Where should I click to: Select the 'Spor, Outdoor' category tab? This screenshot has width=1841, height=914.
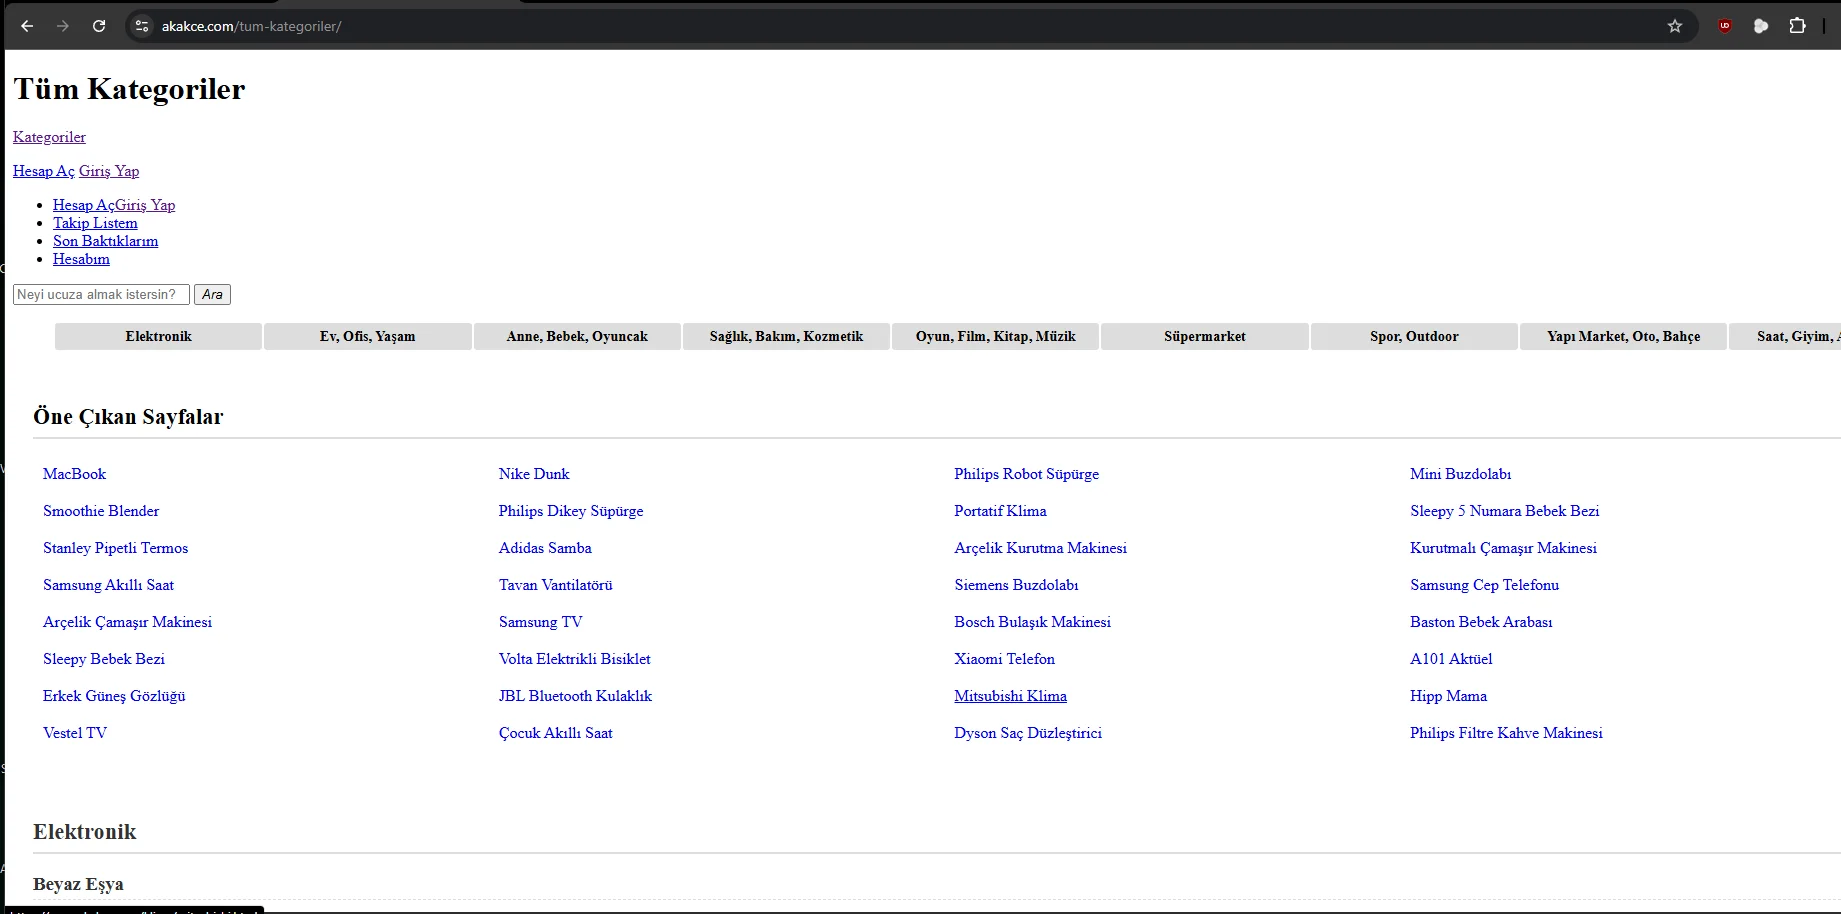pos(1414,336)
